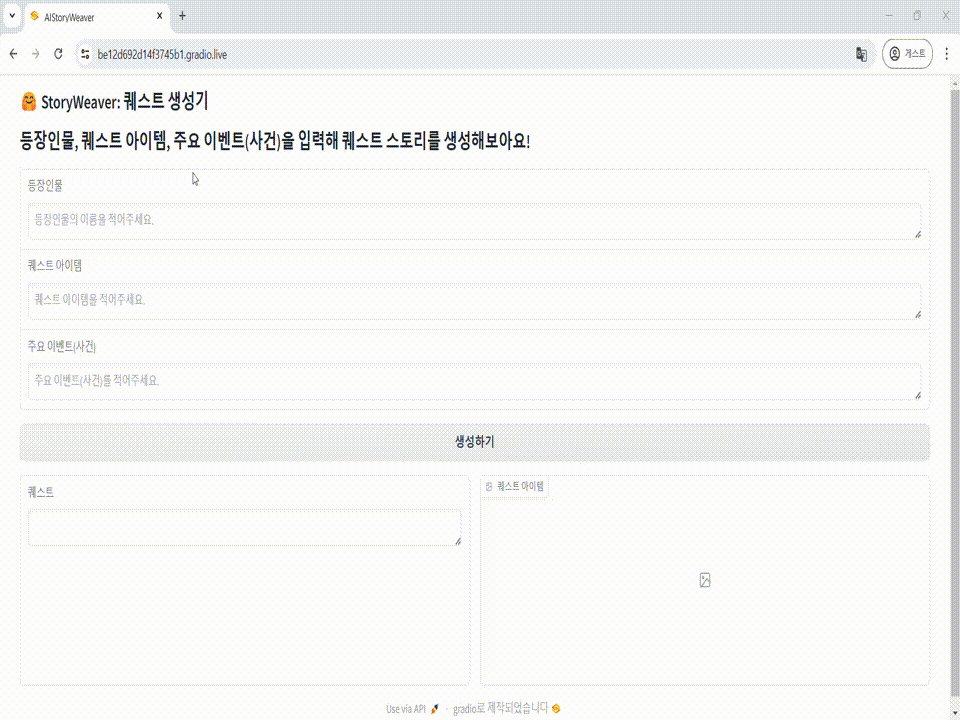
Task: Click the 주요 이벤트(사건) input field
Action: (x=472, y=381)
